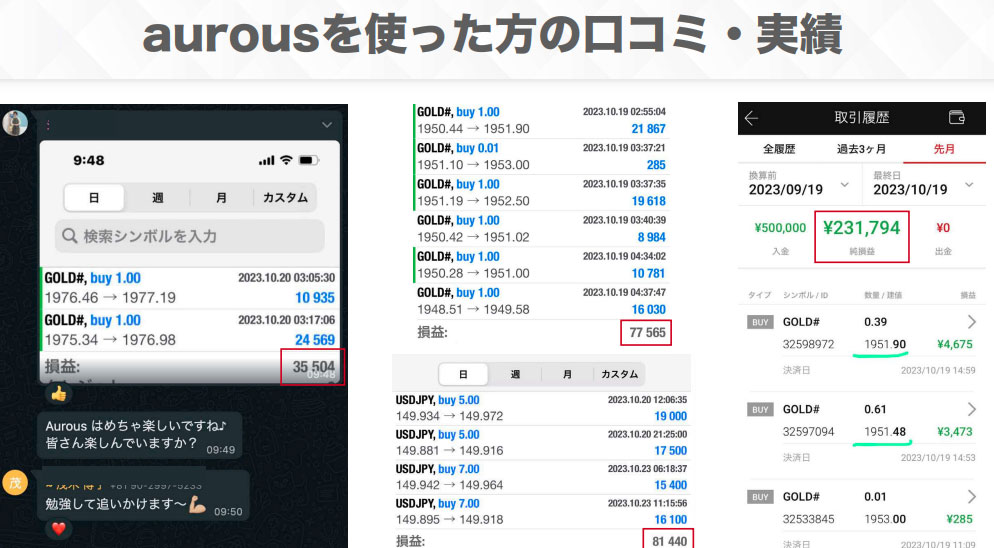The height and width of the screenshot is (548, 994).
Task: Open details chevron for GOLD# 0.61 trade
Action: pyautogui.click(x=972, y=409)
